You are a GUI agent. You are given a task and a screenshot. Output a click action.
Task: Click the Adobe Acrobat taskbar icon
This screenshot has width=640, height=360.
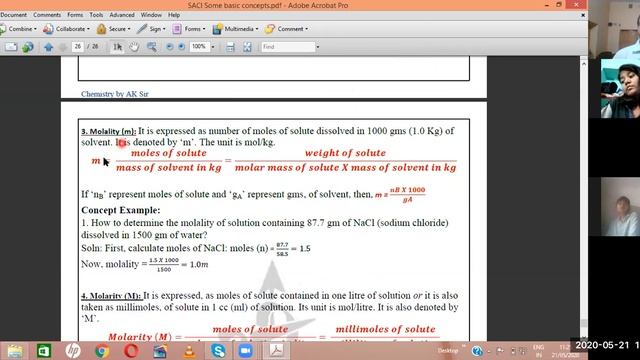[276, 351]
